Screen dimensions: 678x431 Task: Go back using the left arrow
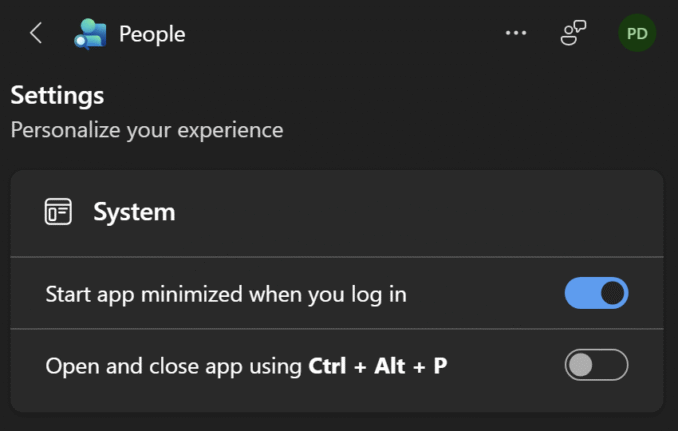tap(36, 33)
